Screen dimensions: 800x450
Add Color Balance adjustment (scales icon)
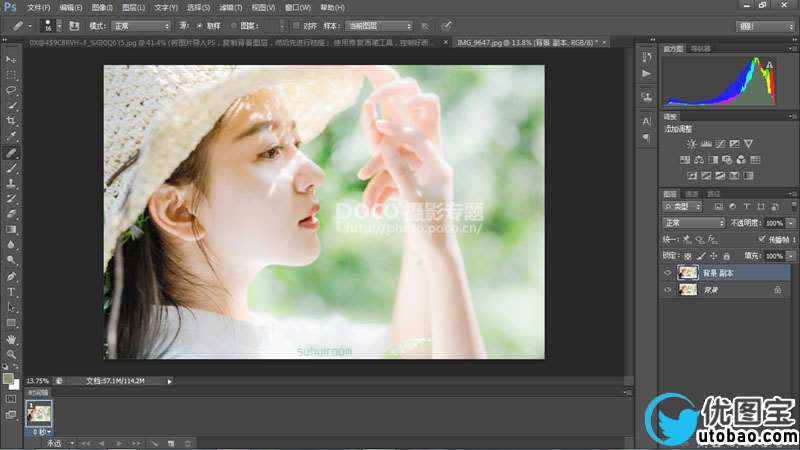tap(699, 160)
